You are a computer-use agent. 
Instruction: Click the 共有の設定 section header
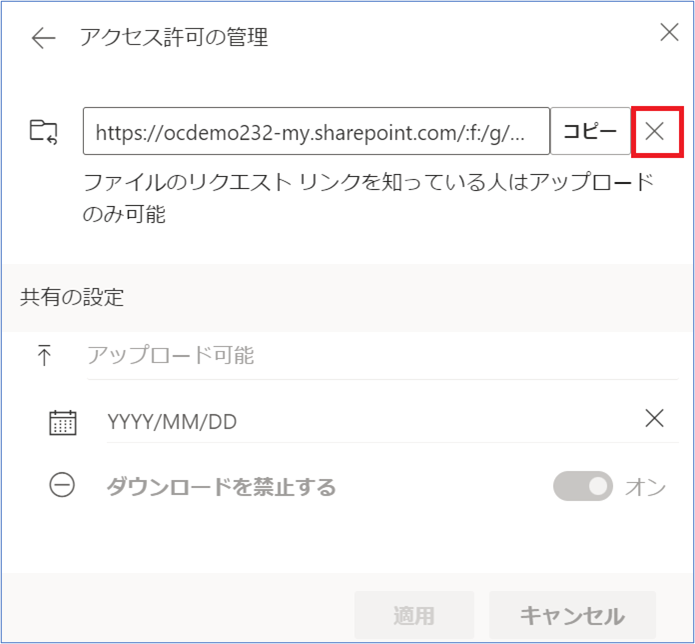(72, 297)
